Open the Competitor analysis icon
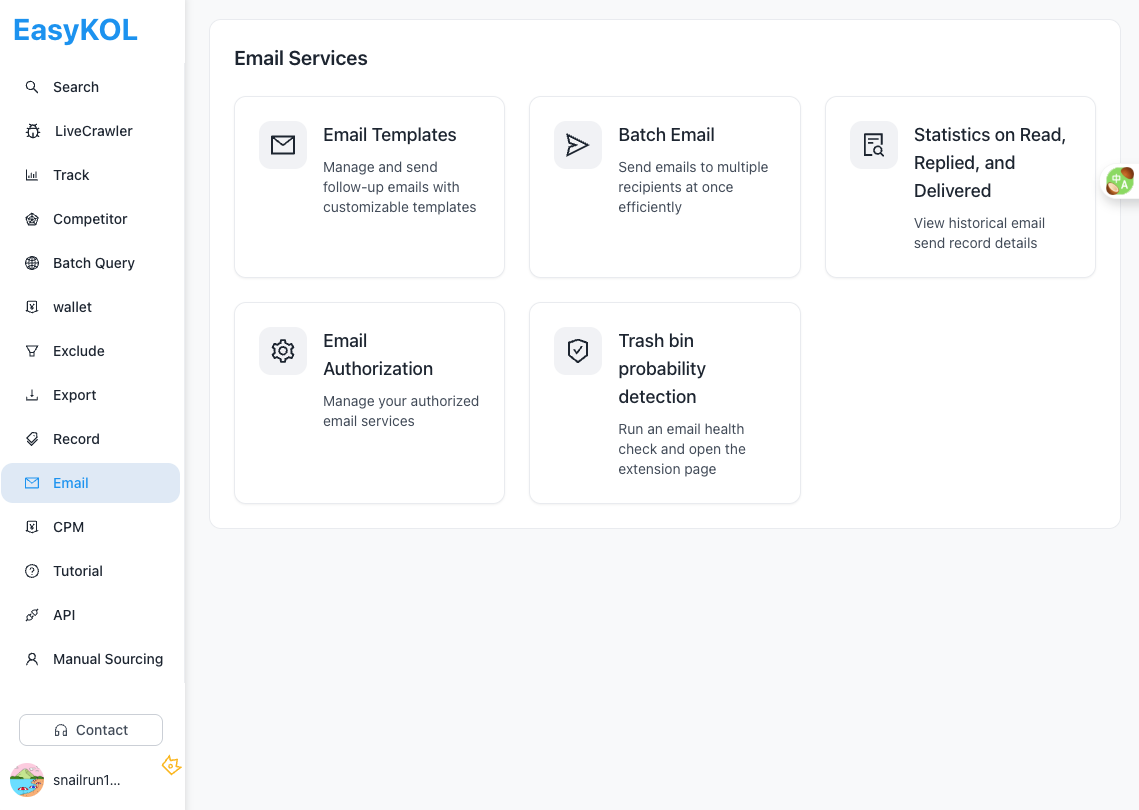Viewport: 1139px width, 810px height. tap(31, 219)
